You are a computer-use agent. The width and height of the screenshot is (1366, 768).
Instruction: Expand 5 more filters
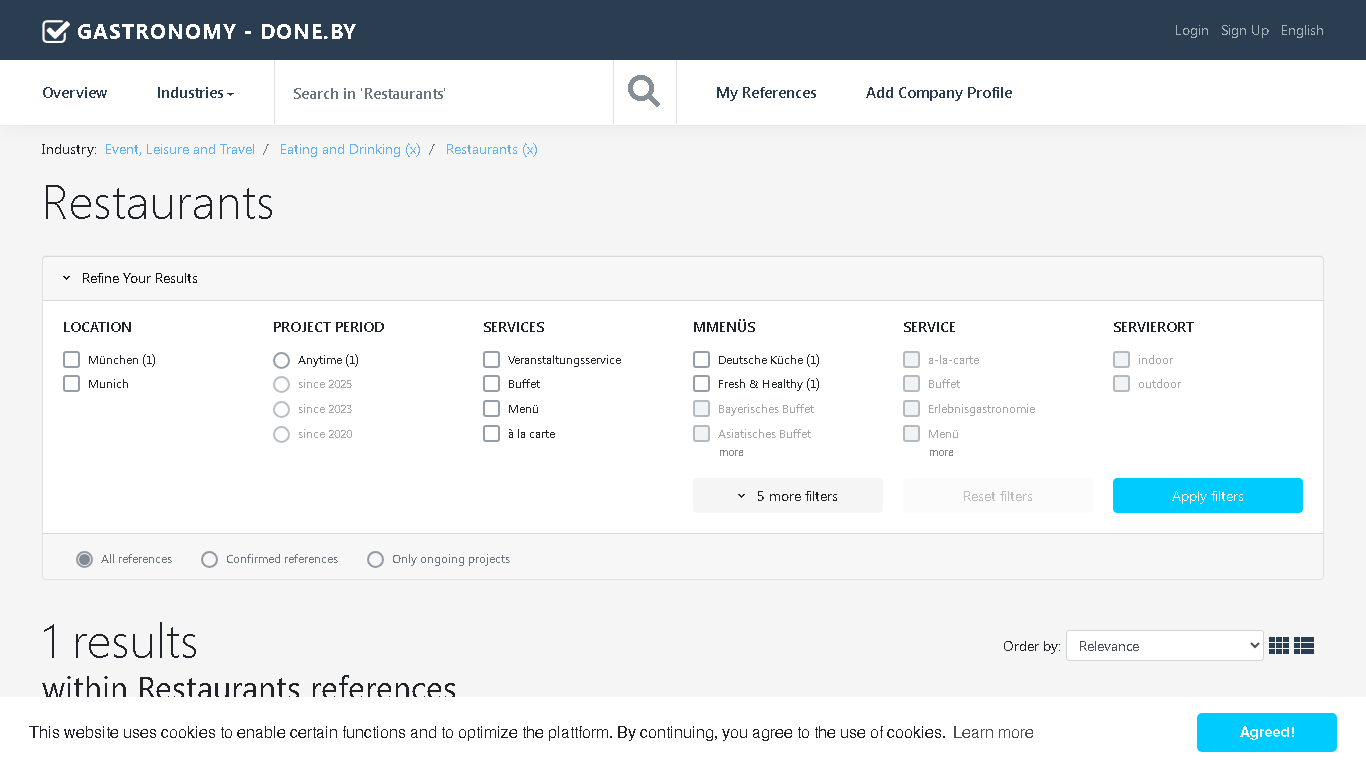coord(788,496)
